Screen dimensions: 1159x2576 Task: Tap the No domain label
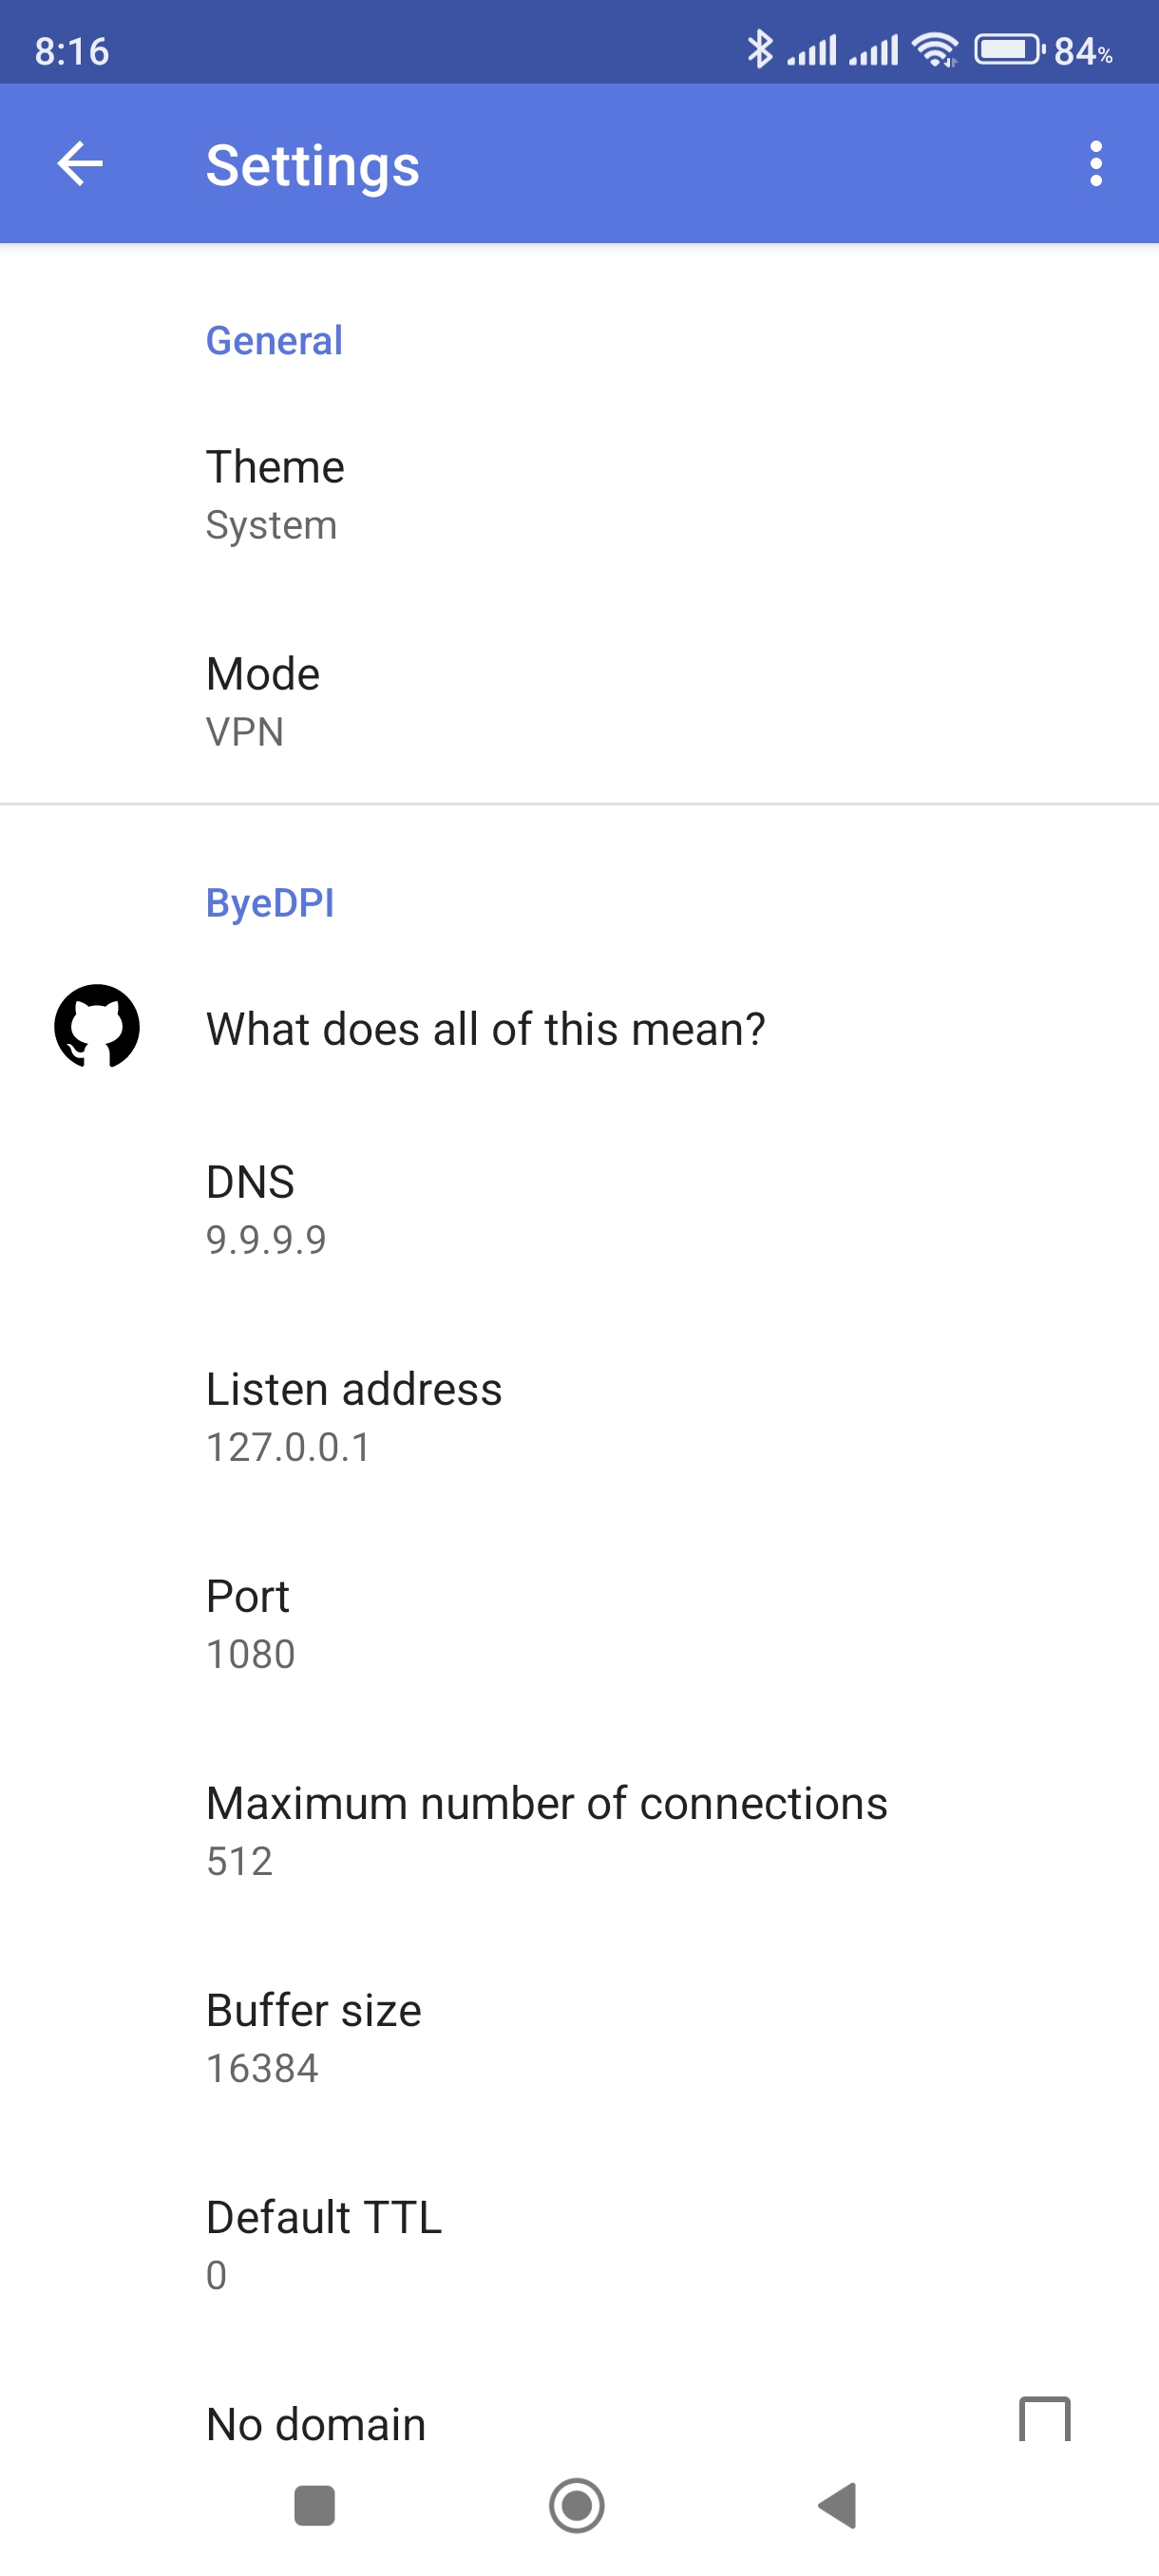click(316, 2424)
